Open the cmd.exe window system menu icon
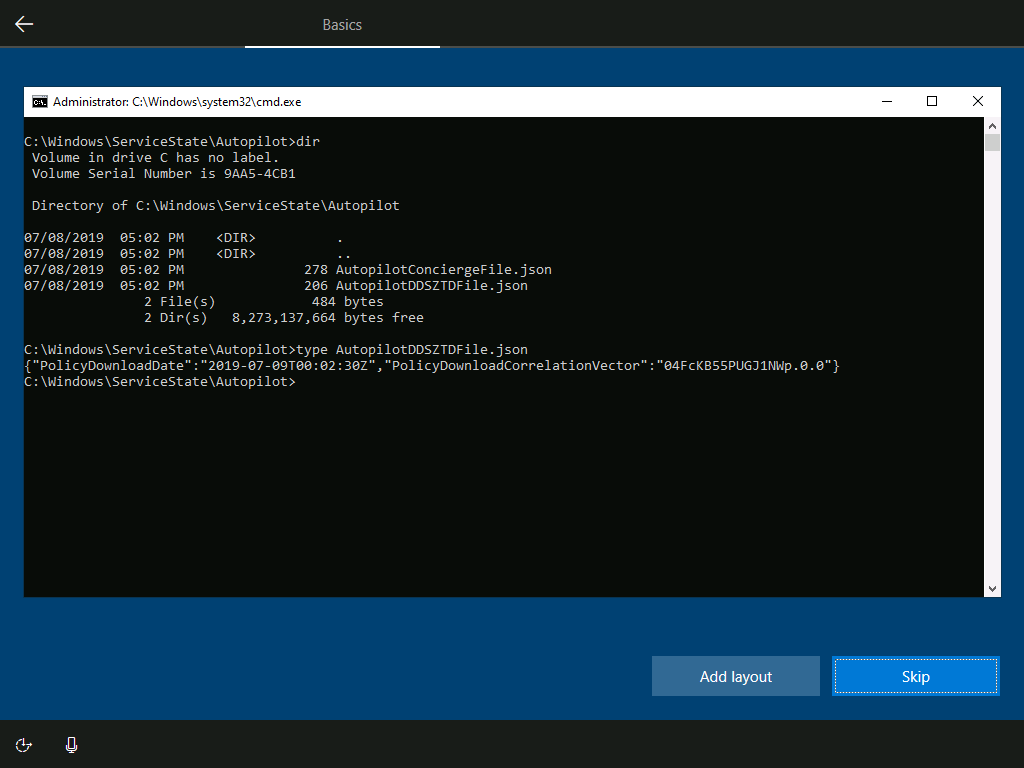This screenshot has height=768, width=1024. pyautogui.click(x=39, y=101)
